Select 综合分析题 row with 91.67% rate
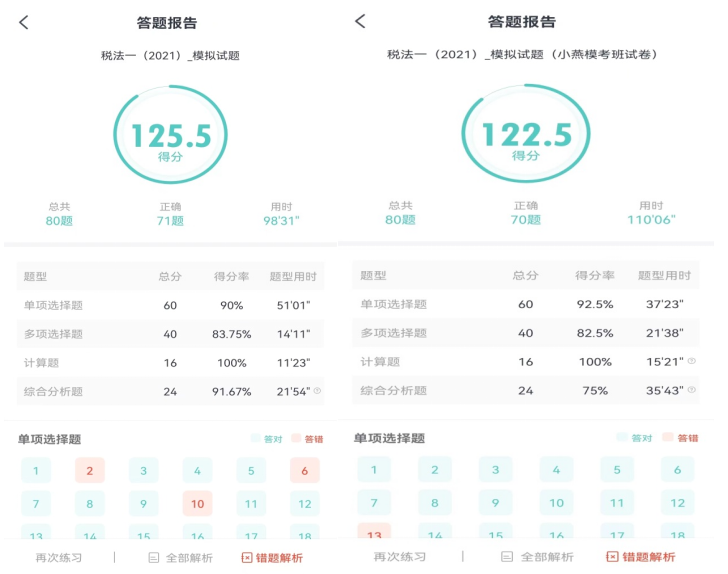 [x=170, y=391]
